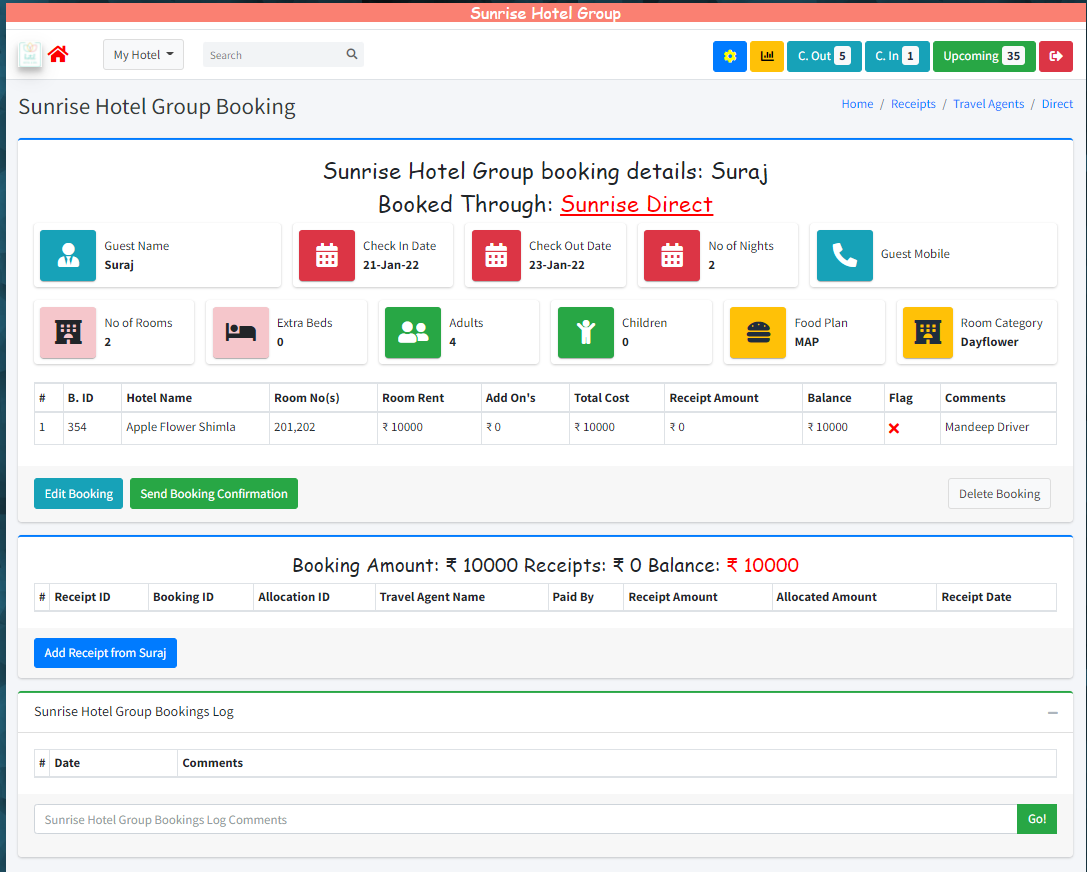Submit log comment with Go! button

click(x=1036, y=819)
